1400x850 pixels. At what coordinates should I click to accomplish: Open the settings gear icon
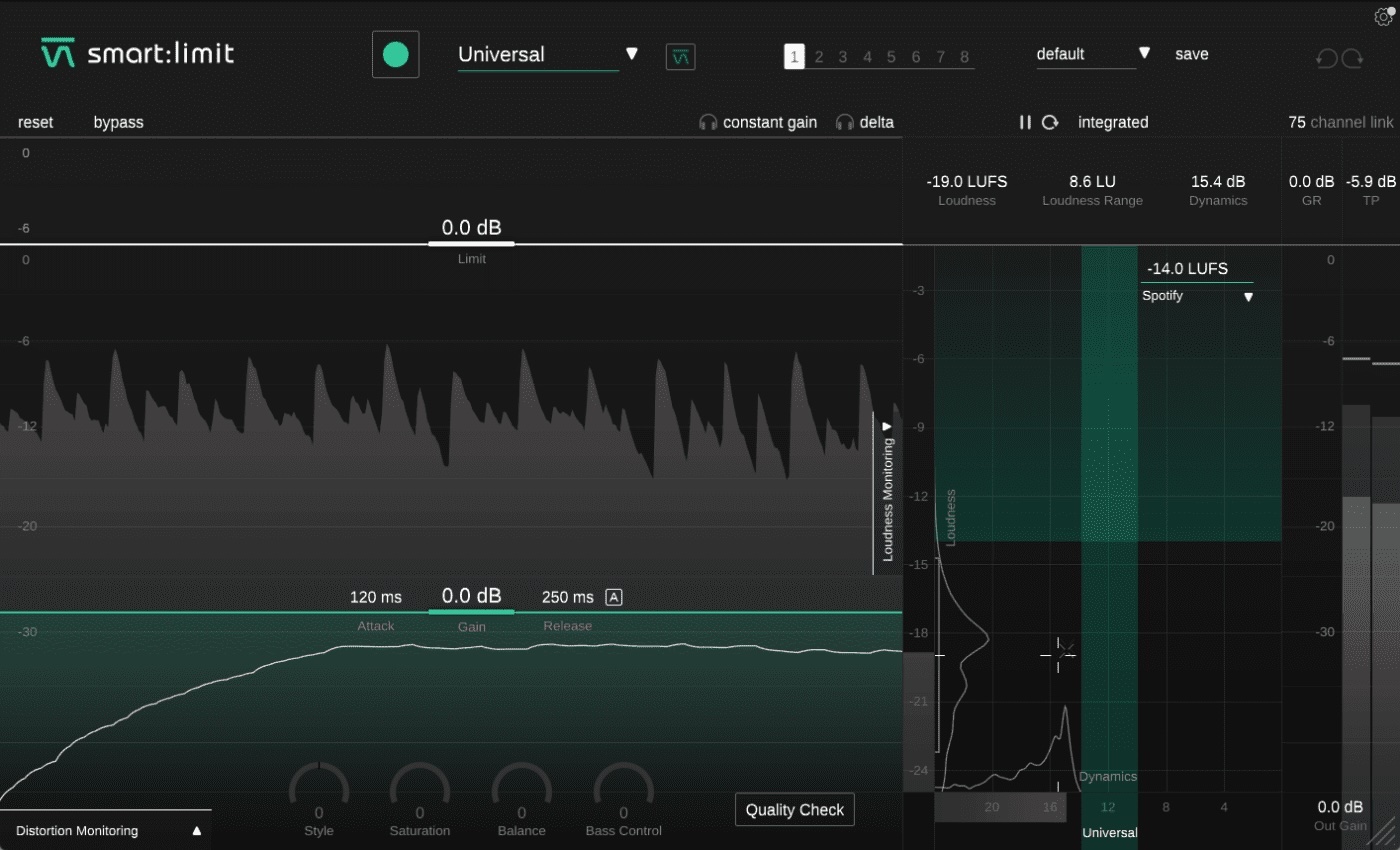[1384, 16]
